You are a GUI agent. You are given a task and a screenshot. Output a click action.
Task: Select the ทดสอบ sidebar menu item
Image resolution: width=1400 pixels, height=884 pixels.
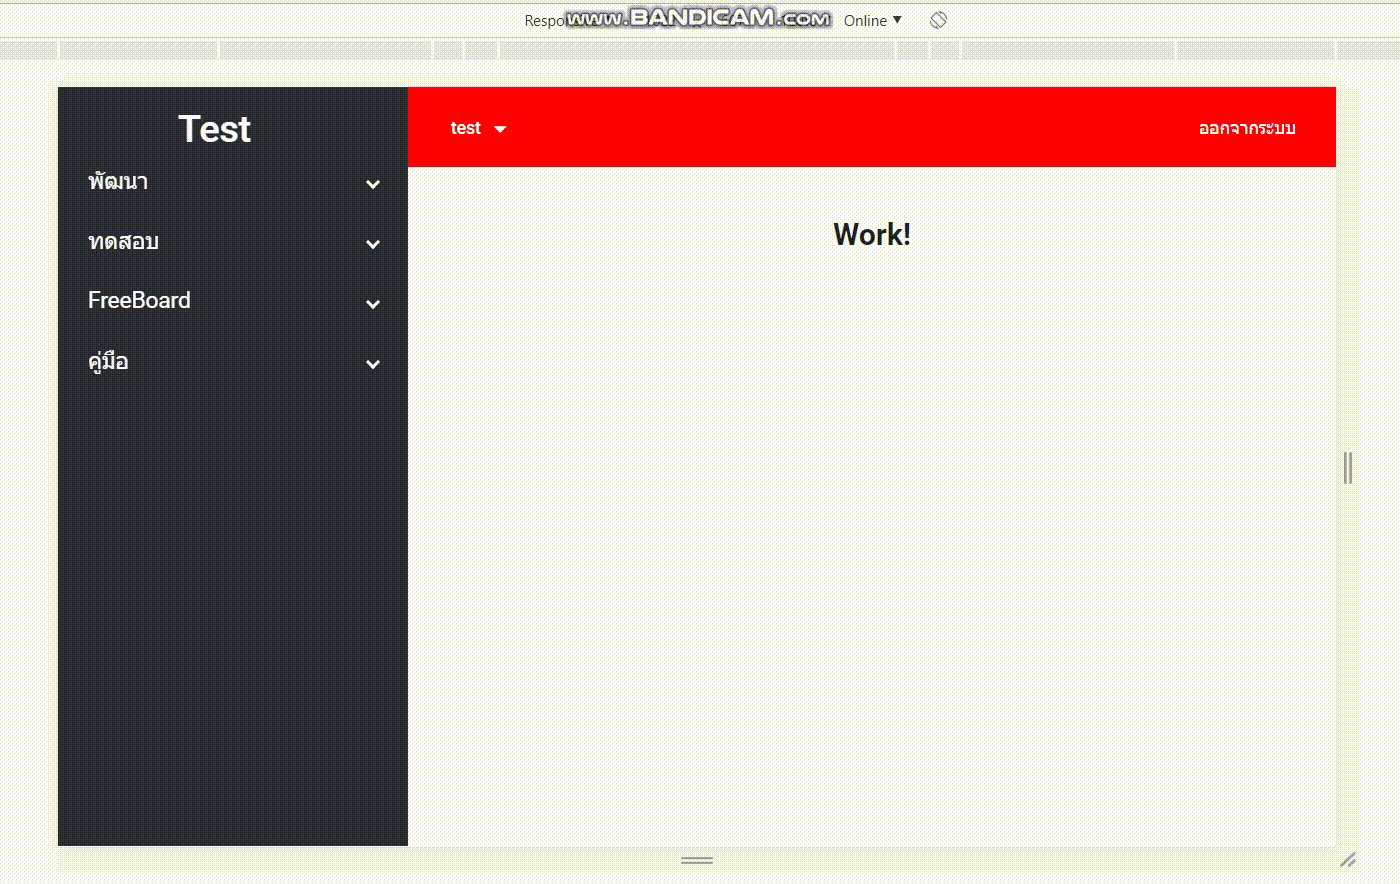coord(122,242)
